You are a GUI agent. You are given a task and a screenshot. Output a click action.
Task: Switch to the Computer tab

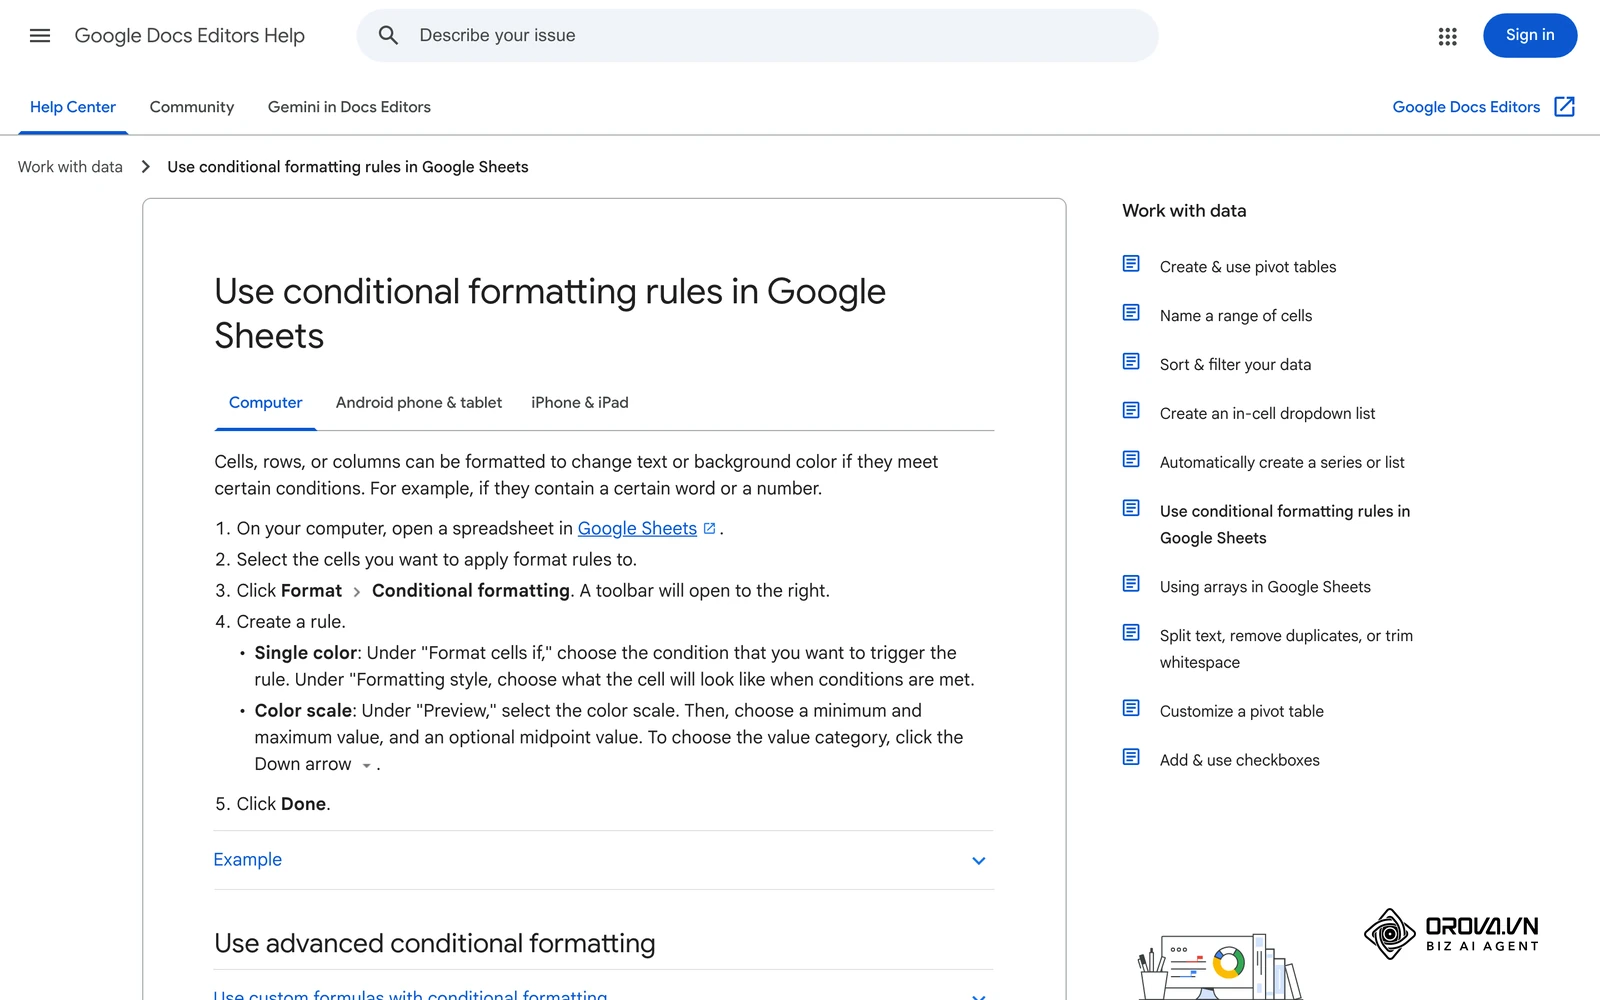click(x=265, y=403)
